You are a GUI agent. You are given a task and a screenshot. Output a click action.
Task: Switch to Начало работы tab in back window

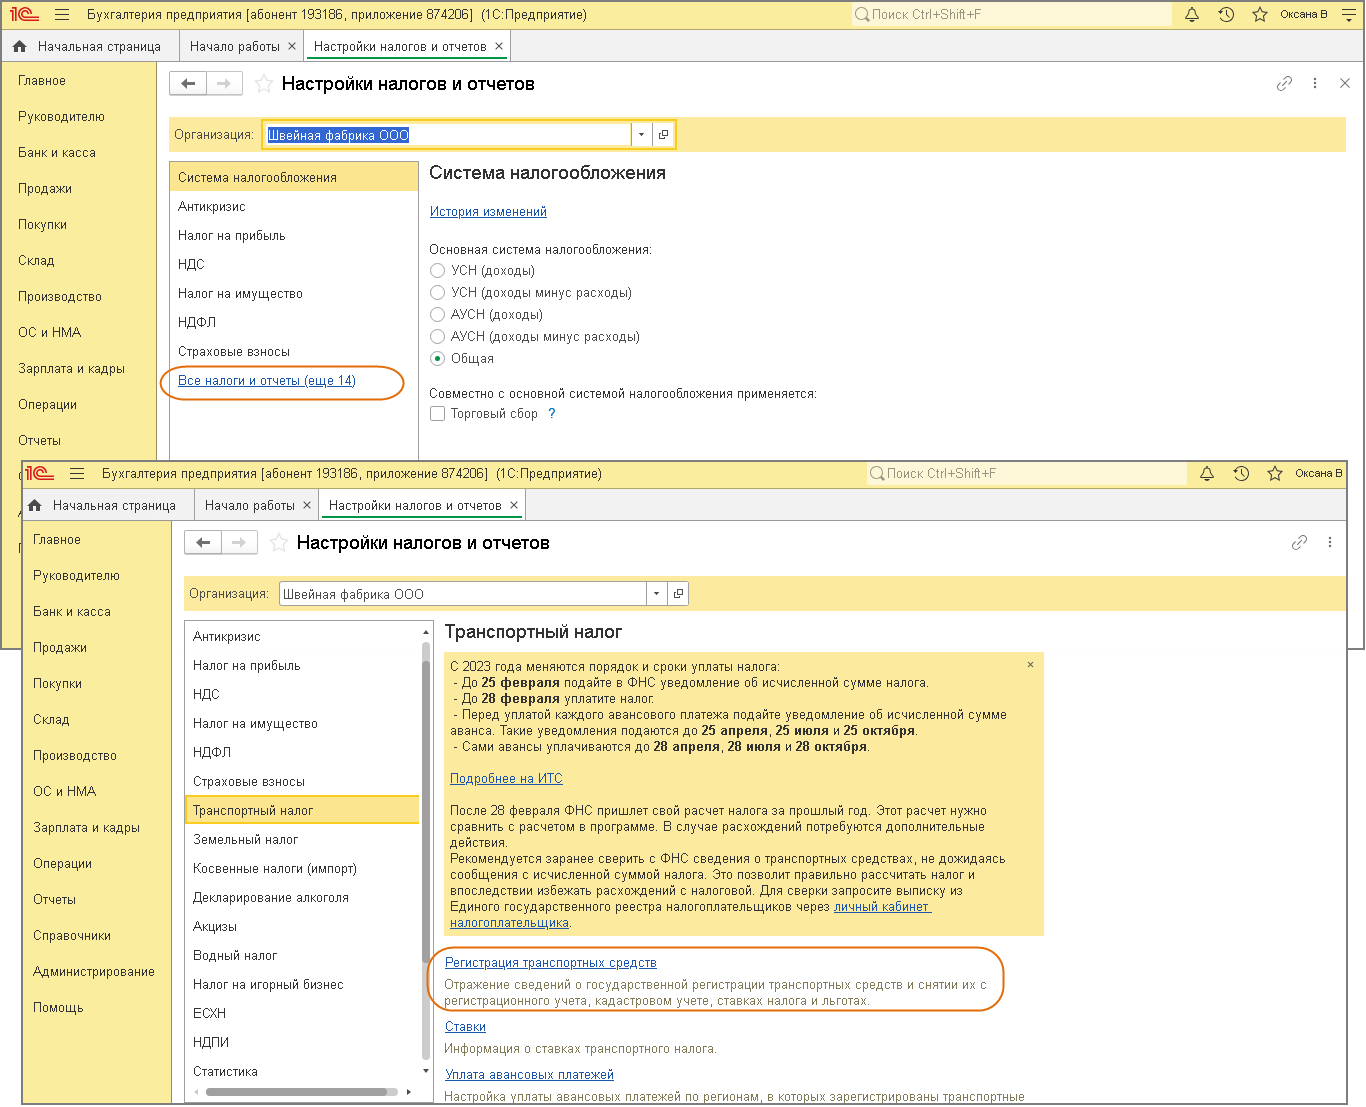235,47
